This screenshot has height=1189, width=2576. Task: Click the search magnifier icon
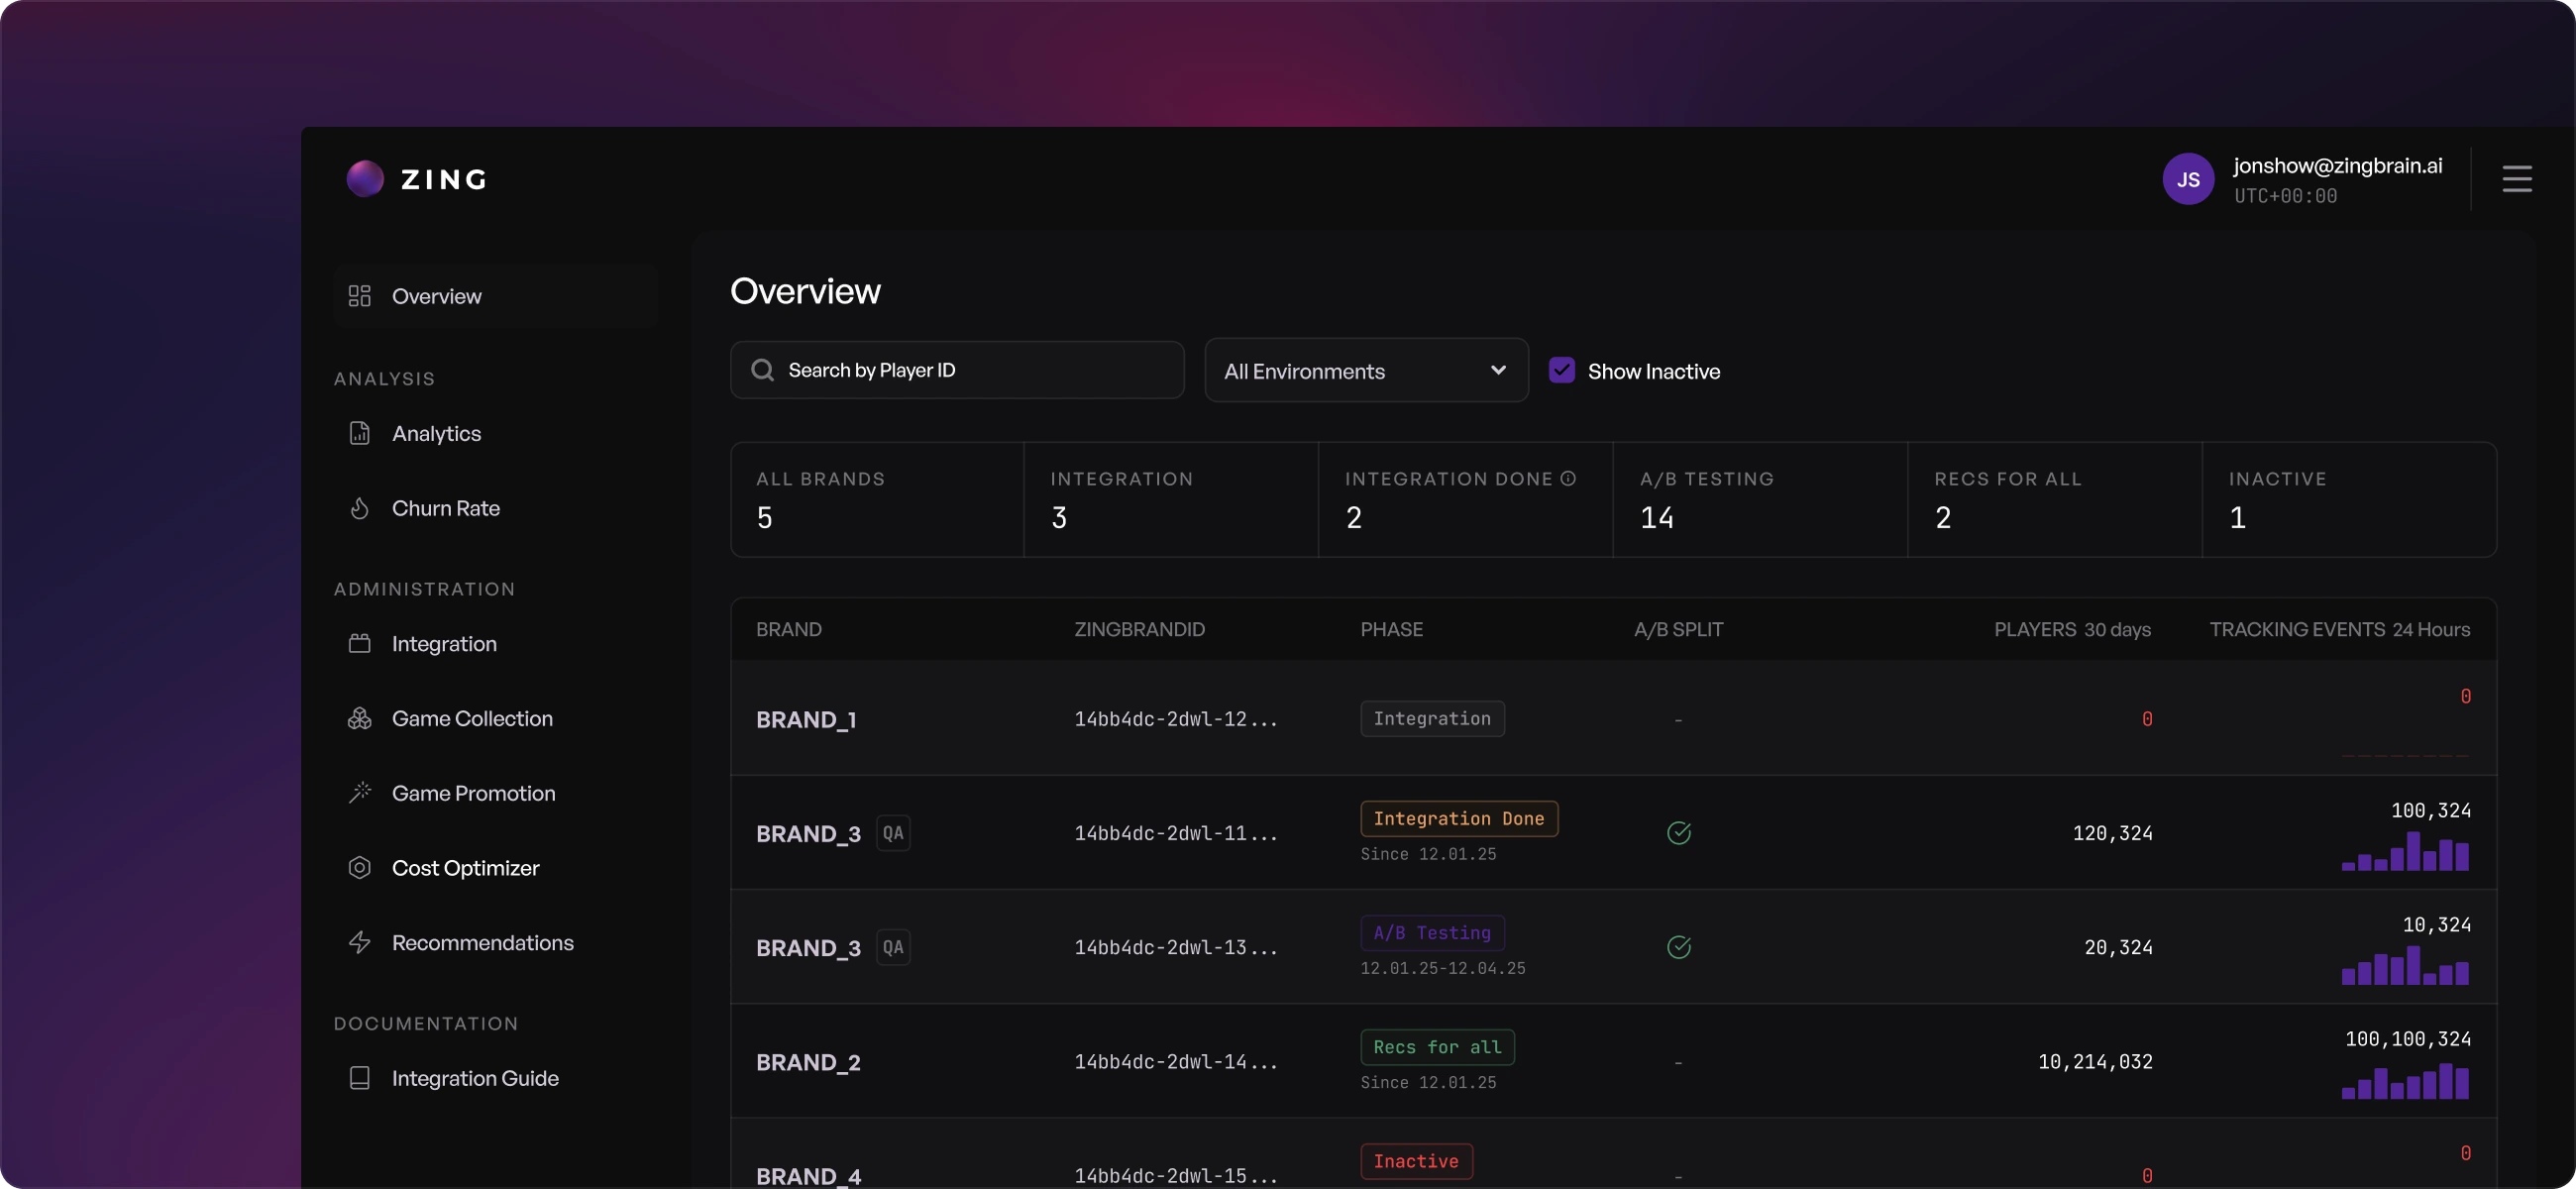[x=762, y=370]
